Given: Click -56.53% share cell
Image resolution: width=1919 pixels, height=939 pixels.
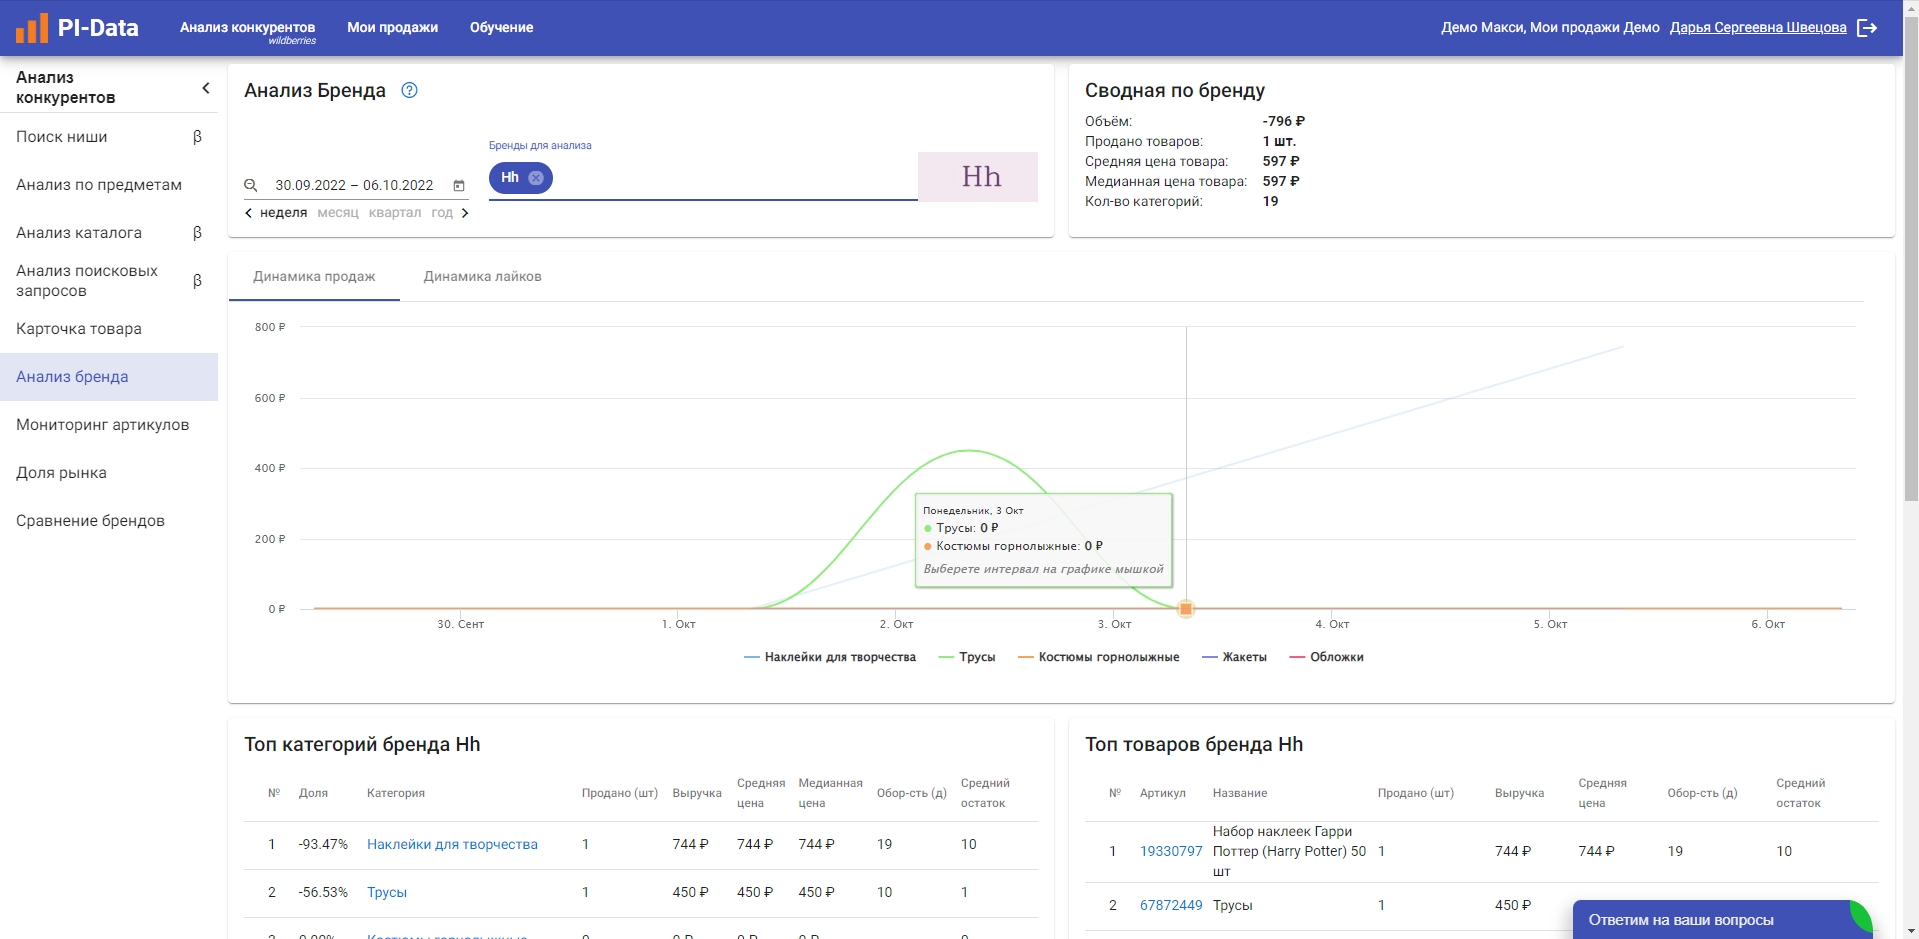Looking at the screenshot, I should (323, 893).
